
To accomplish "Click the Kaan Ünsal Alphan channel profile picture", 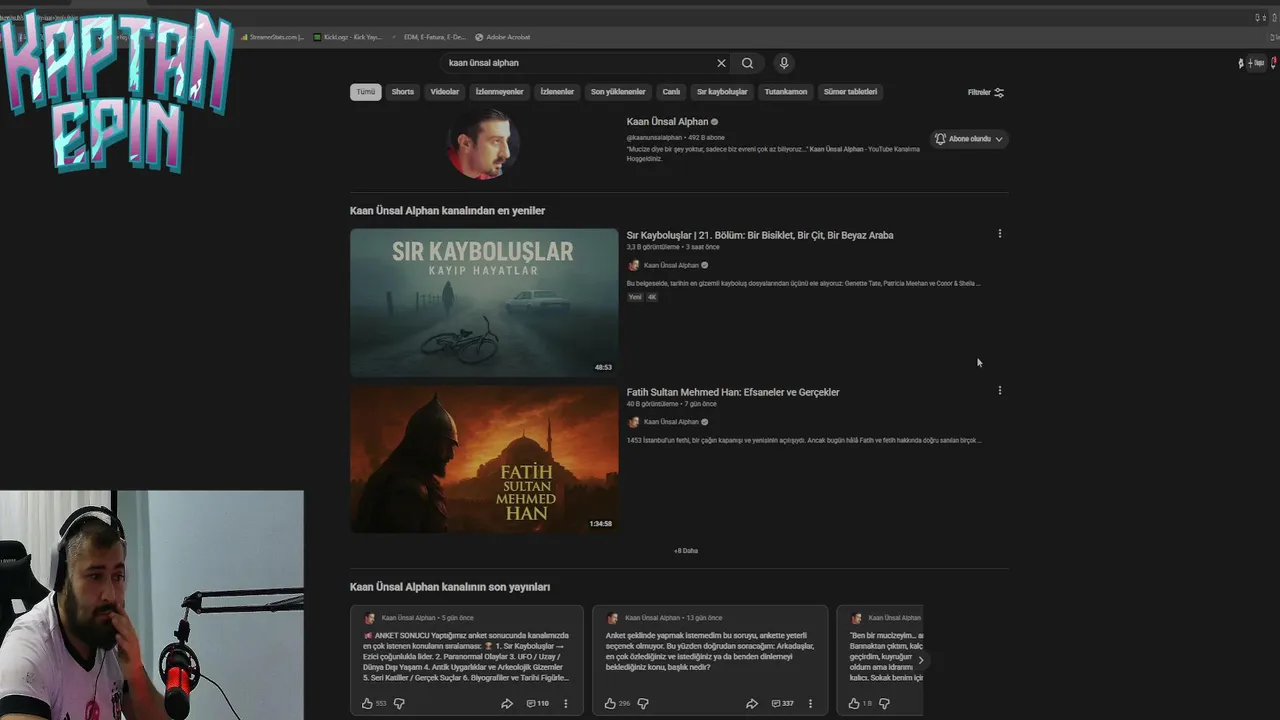I will pyautogui.click(x=484, y=144).
